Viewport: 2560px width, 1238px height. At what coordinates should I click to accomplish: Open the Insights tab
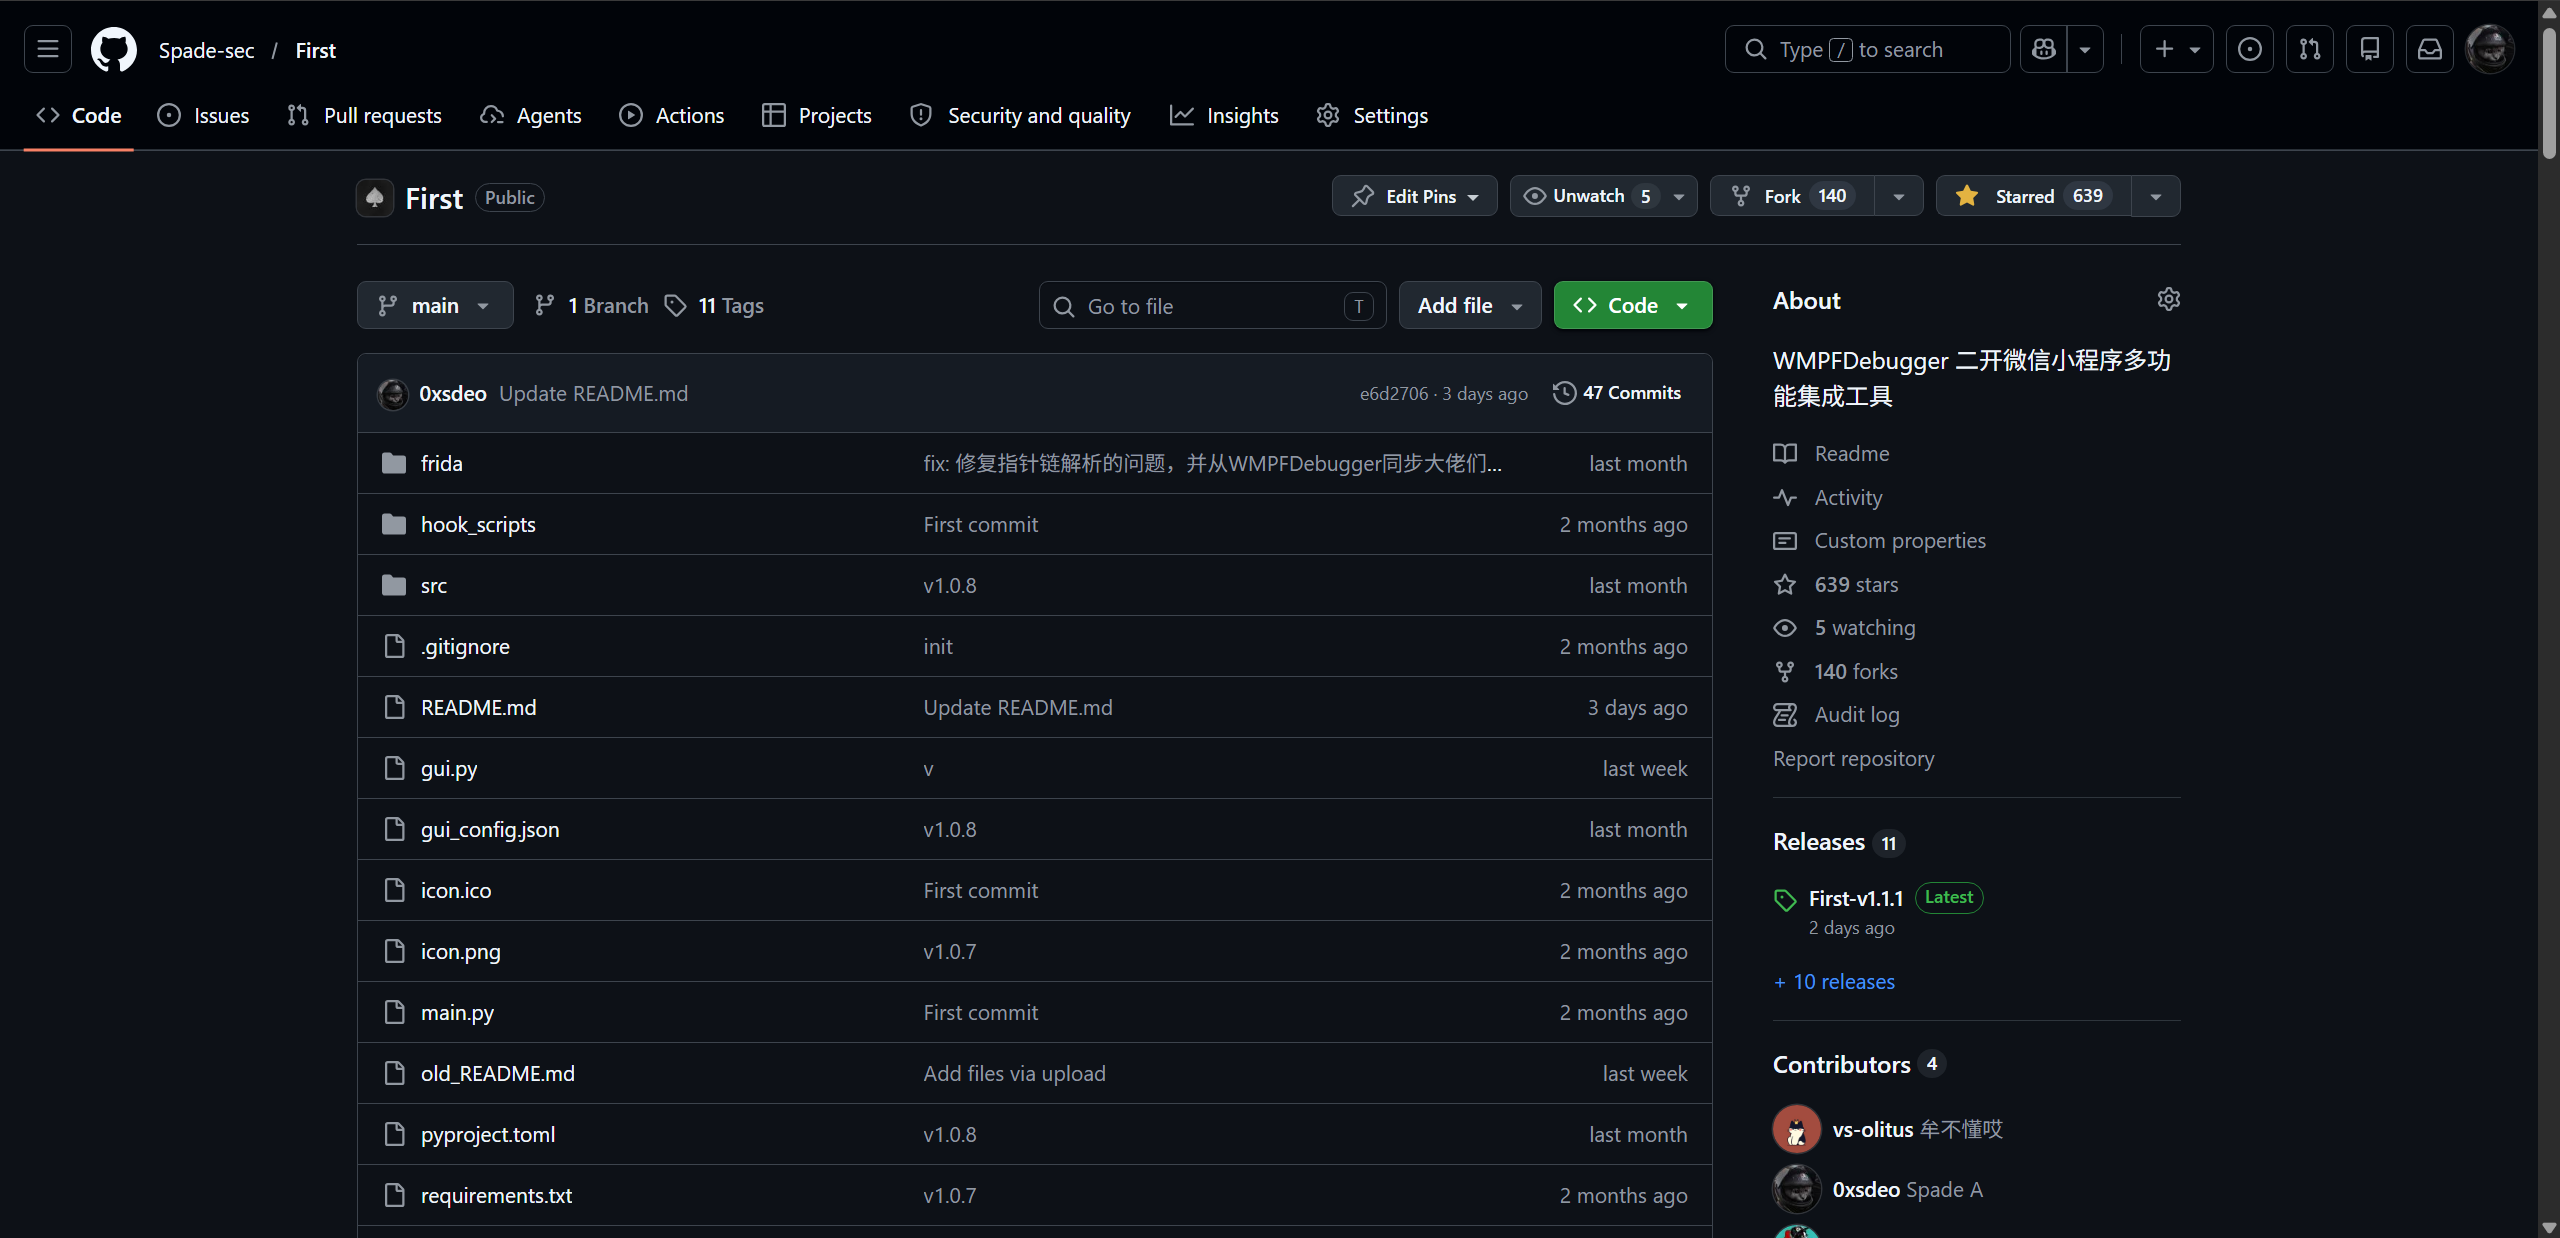[x=1224, y=115]
